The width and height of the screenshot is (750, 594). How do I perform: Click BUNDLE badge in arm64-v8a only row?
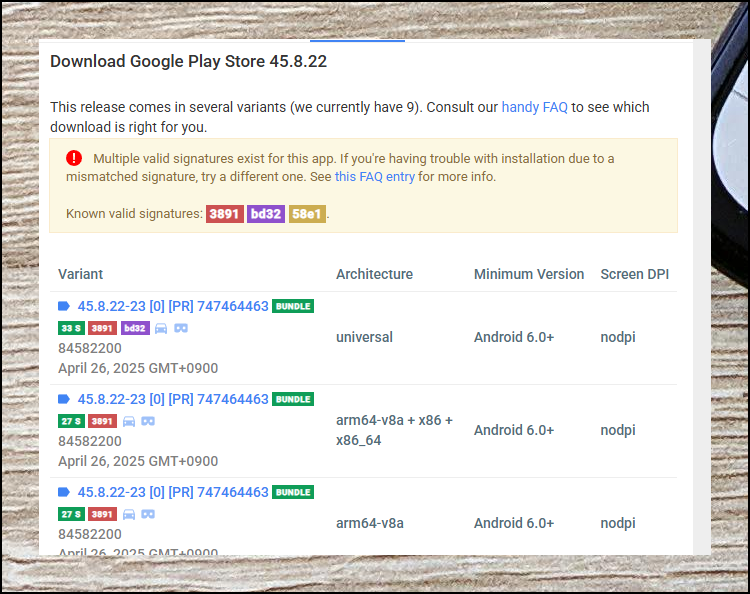[x=293, y=492]
